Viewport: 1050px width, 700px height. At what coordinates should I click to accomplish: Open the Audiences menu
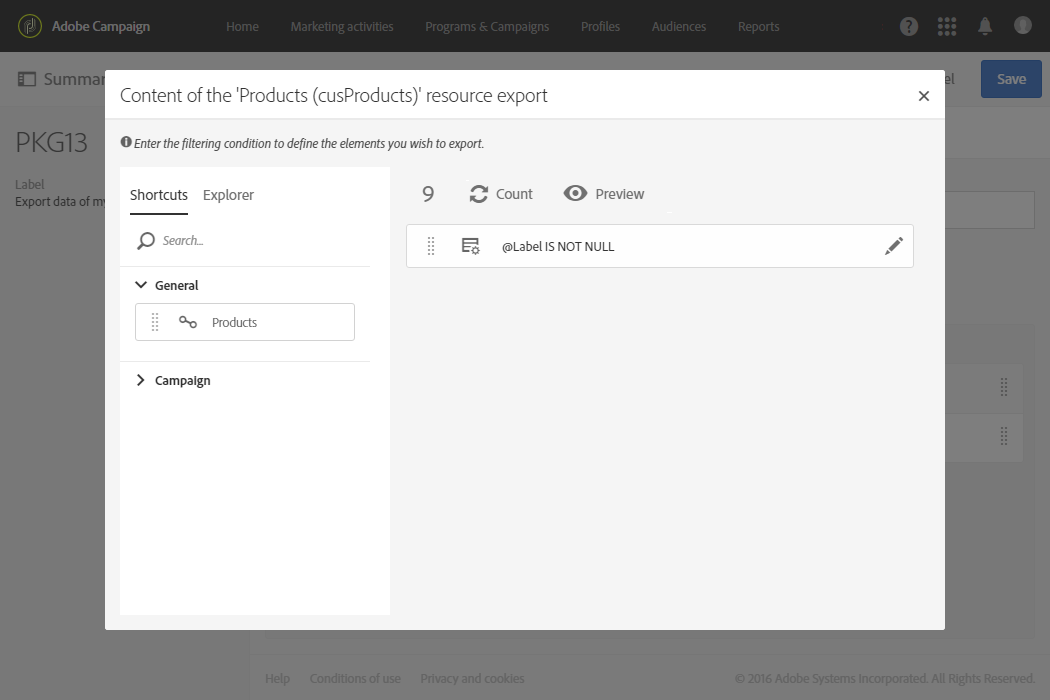click(x=678, y=27)
